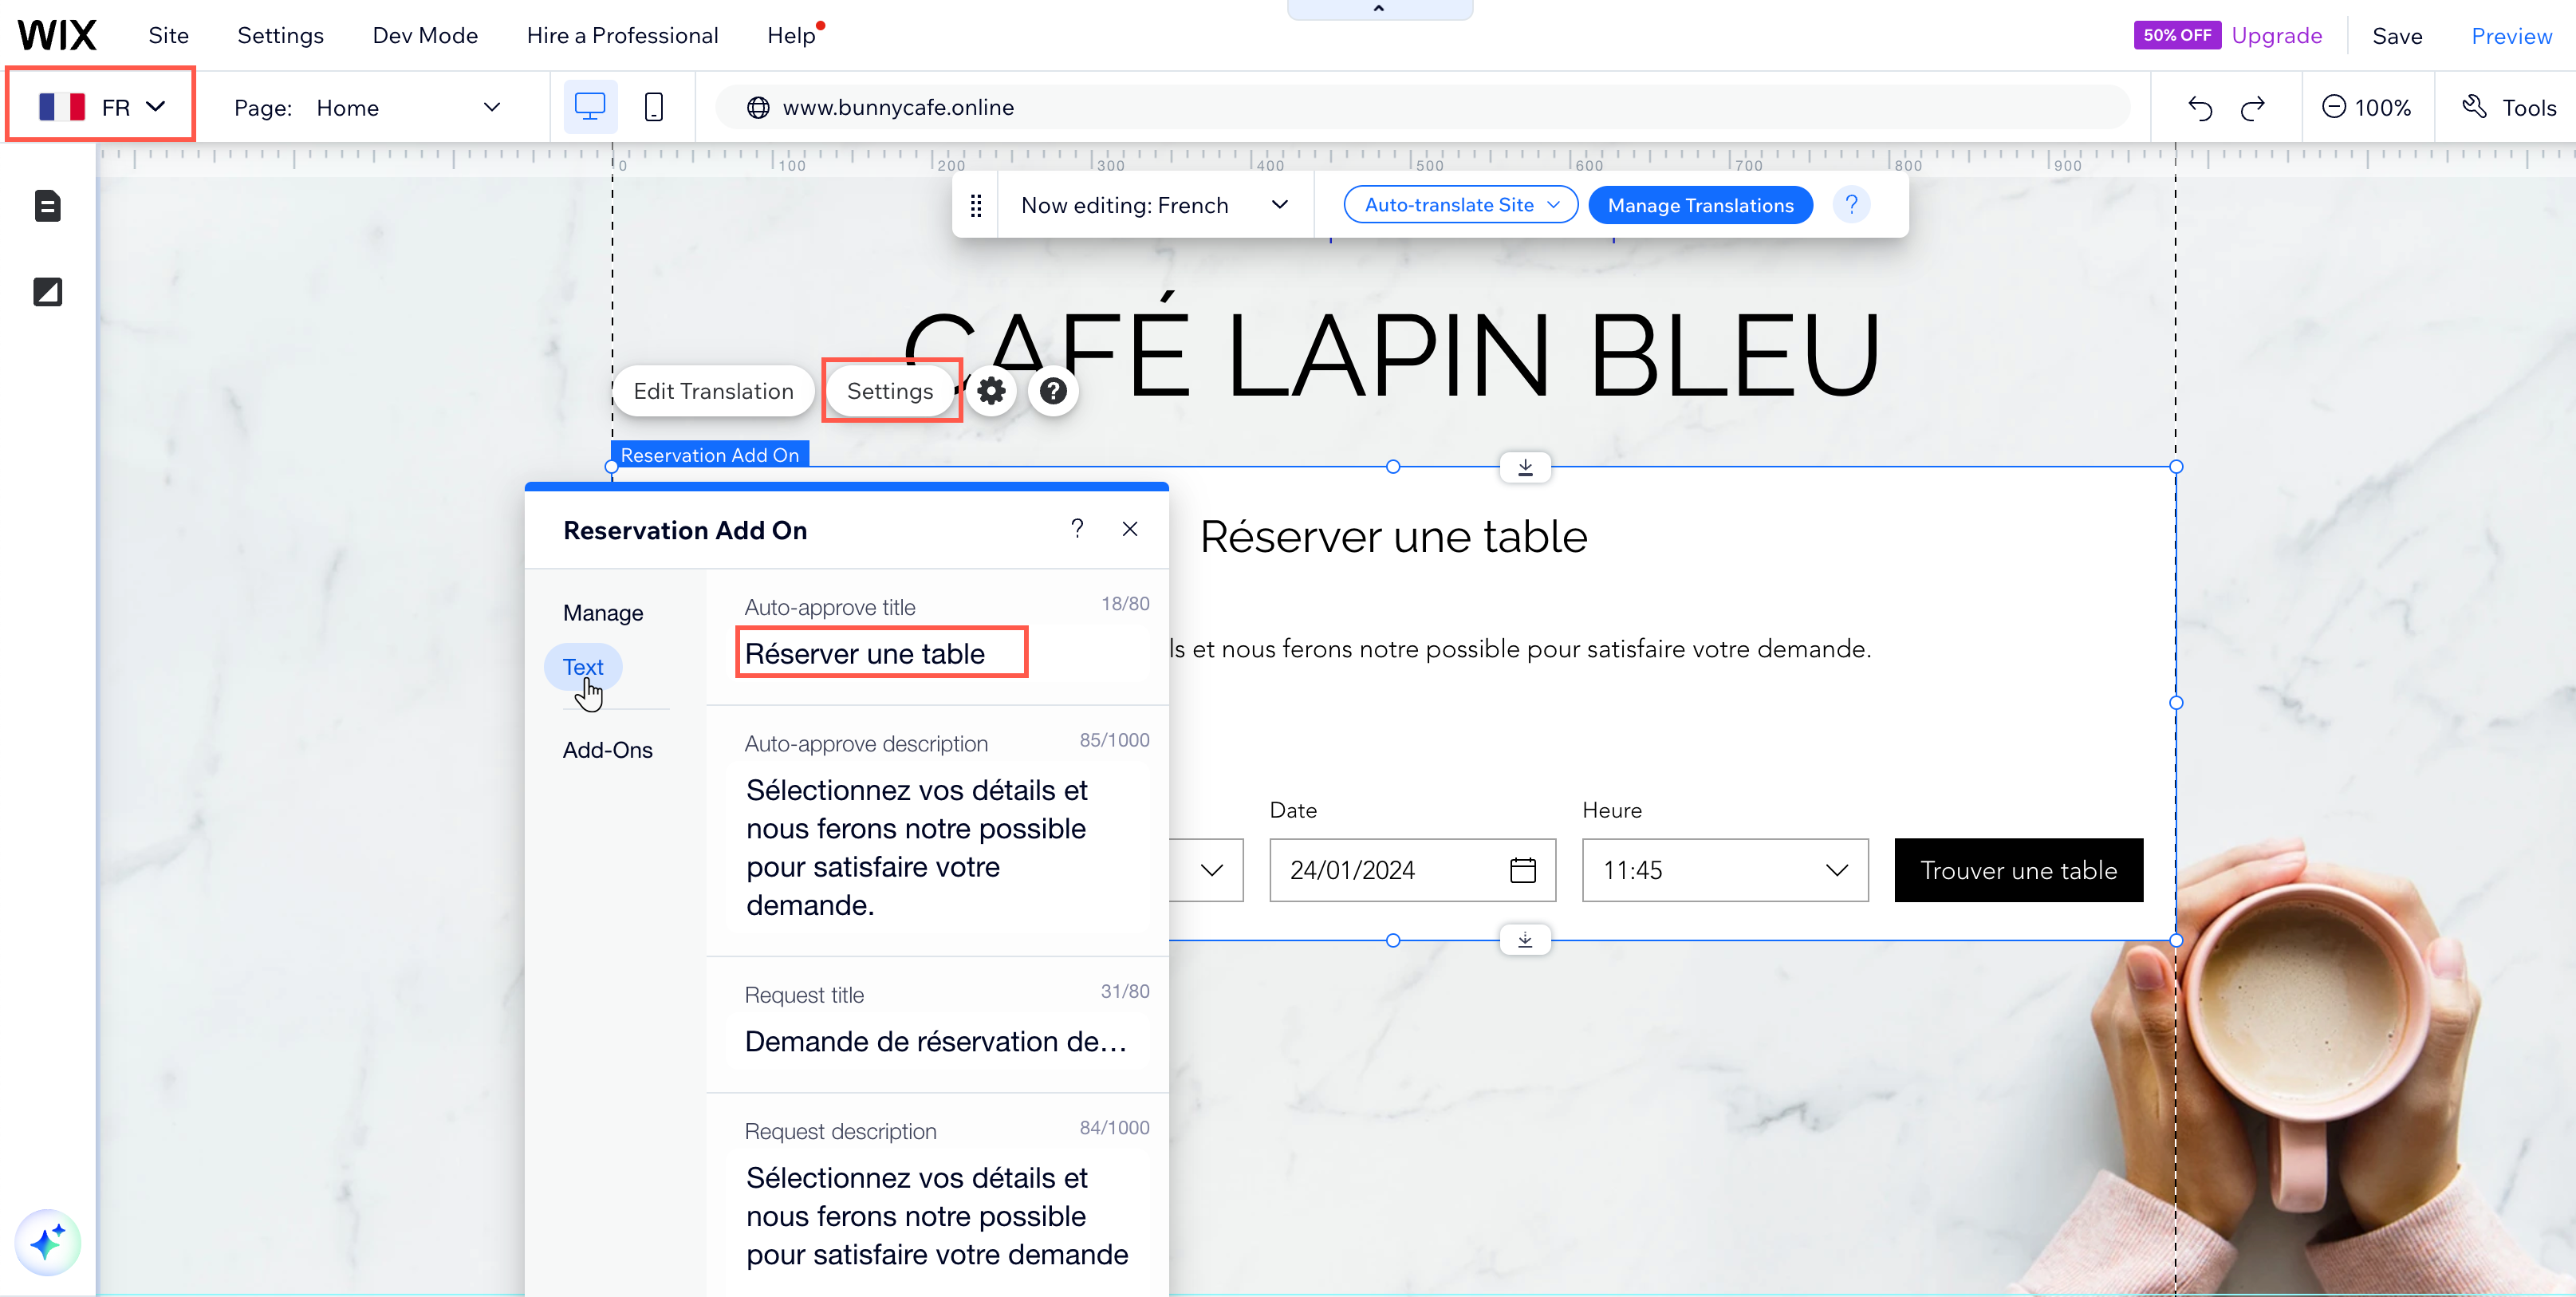Click the redo arrow icon

(x=2252, y=106)
